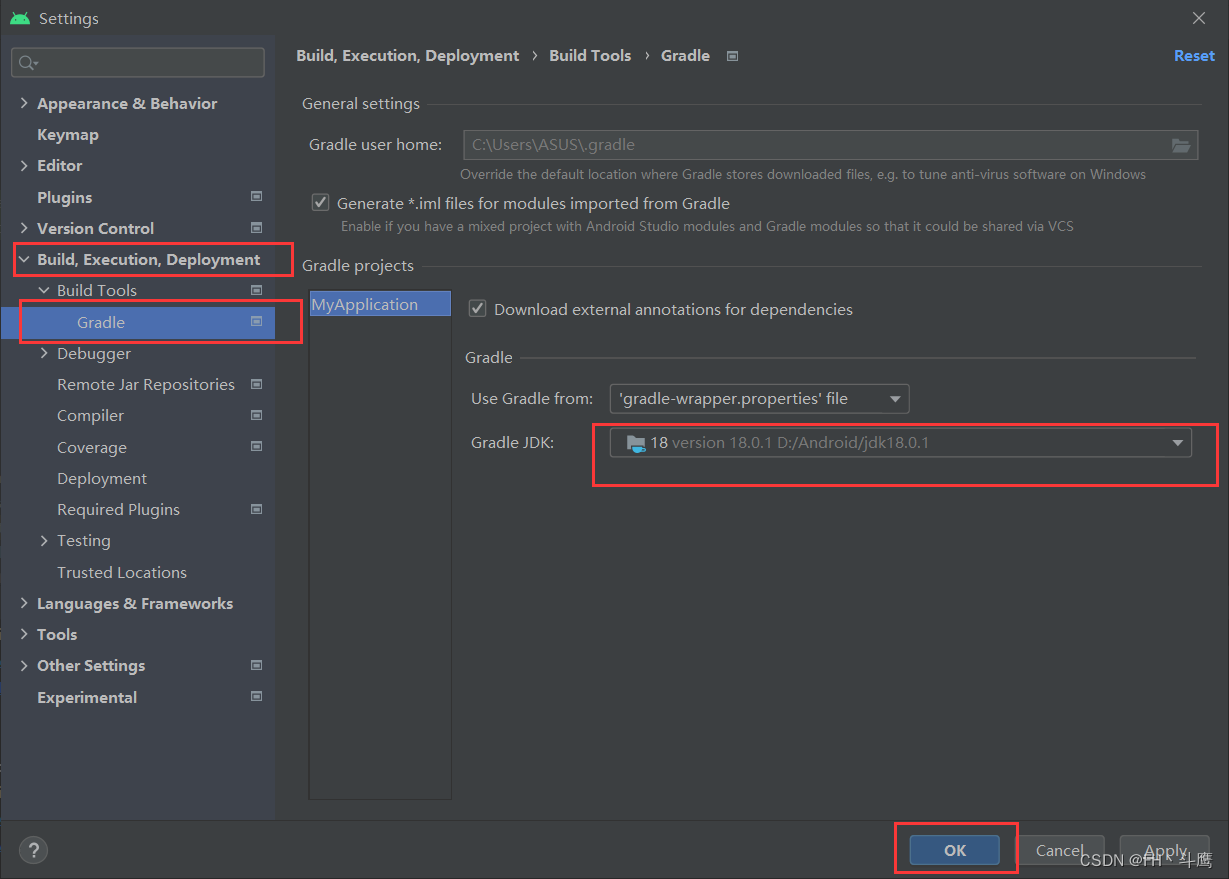The width and height of the screenshot is (1229, 879).
Task: Expand the Other Settings section
Action: [x=24, y=665]
